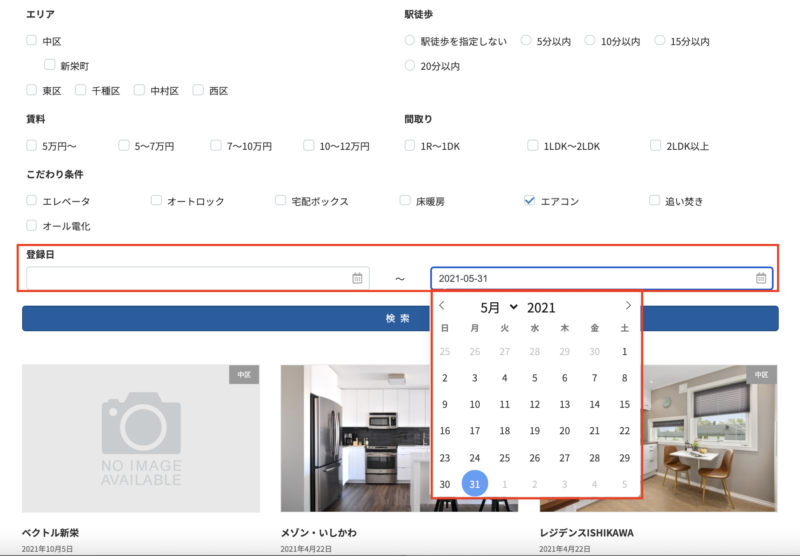Go to previous month in date picker
Screen dimensions: 800x556
pyautogui.click(x=442, y=306)
